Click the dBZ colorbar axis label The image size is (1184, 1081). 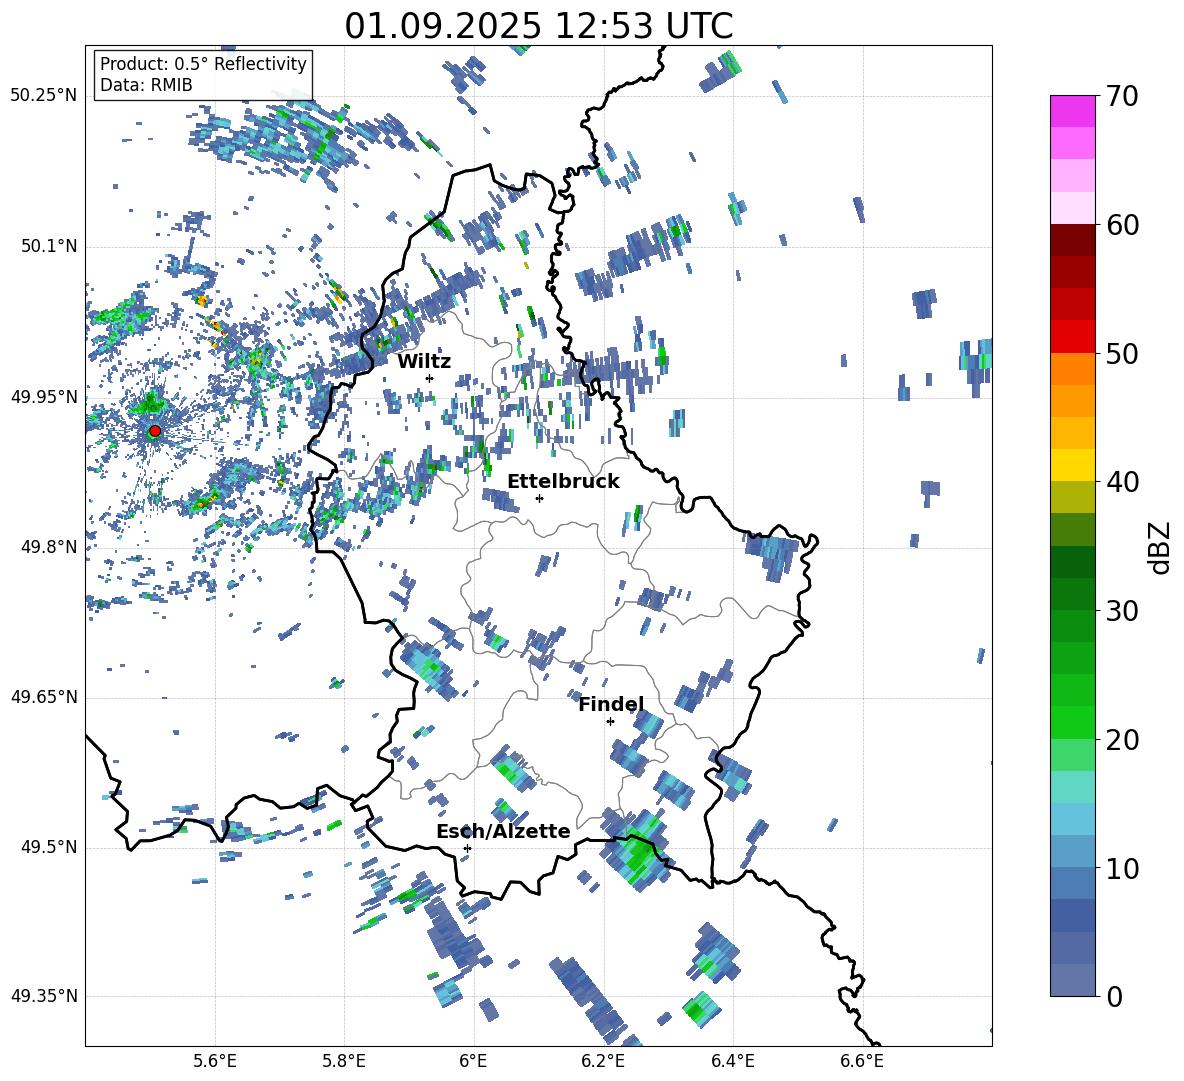(1161, 547)
